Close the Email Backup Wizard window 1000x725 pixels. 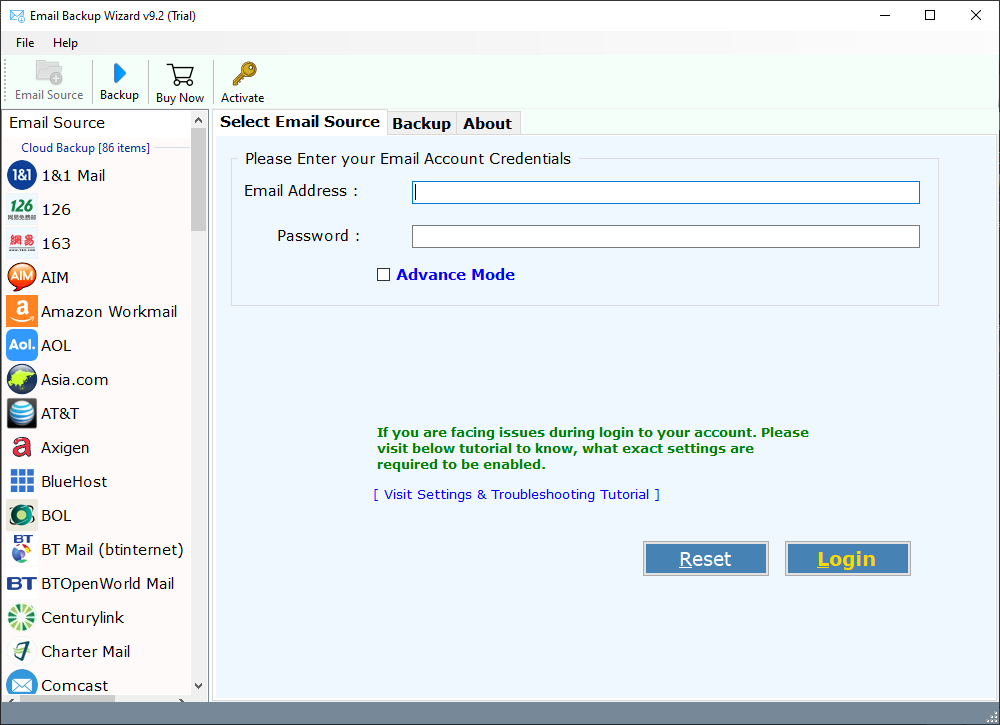[976, 15]
